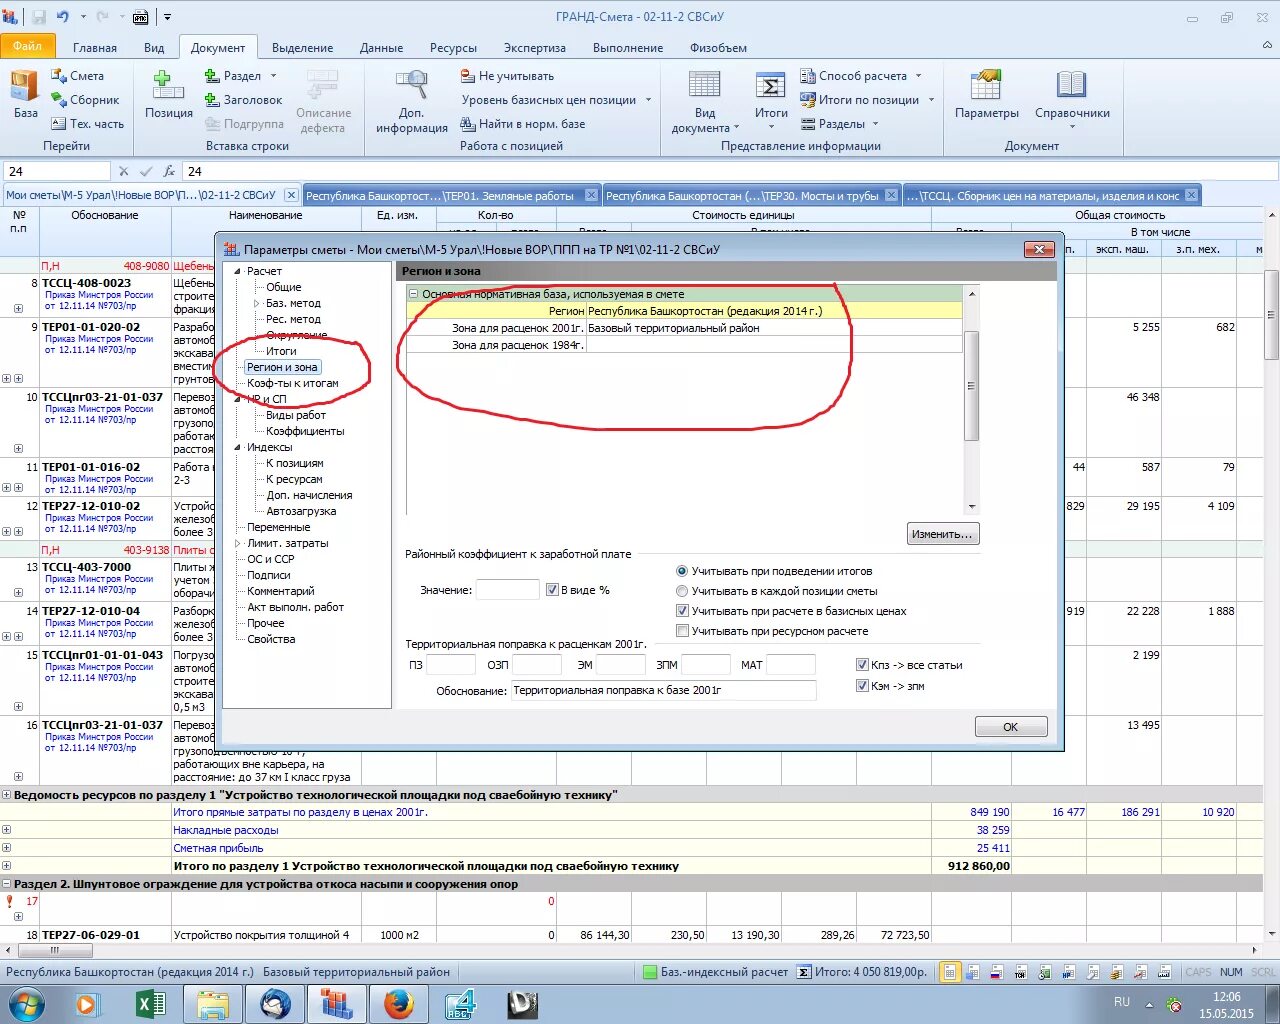Open Windows Explorer from the taskbar
Screen dimensions: 1280x1024
pos(213,1004)
